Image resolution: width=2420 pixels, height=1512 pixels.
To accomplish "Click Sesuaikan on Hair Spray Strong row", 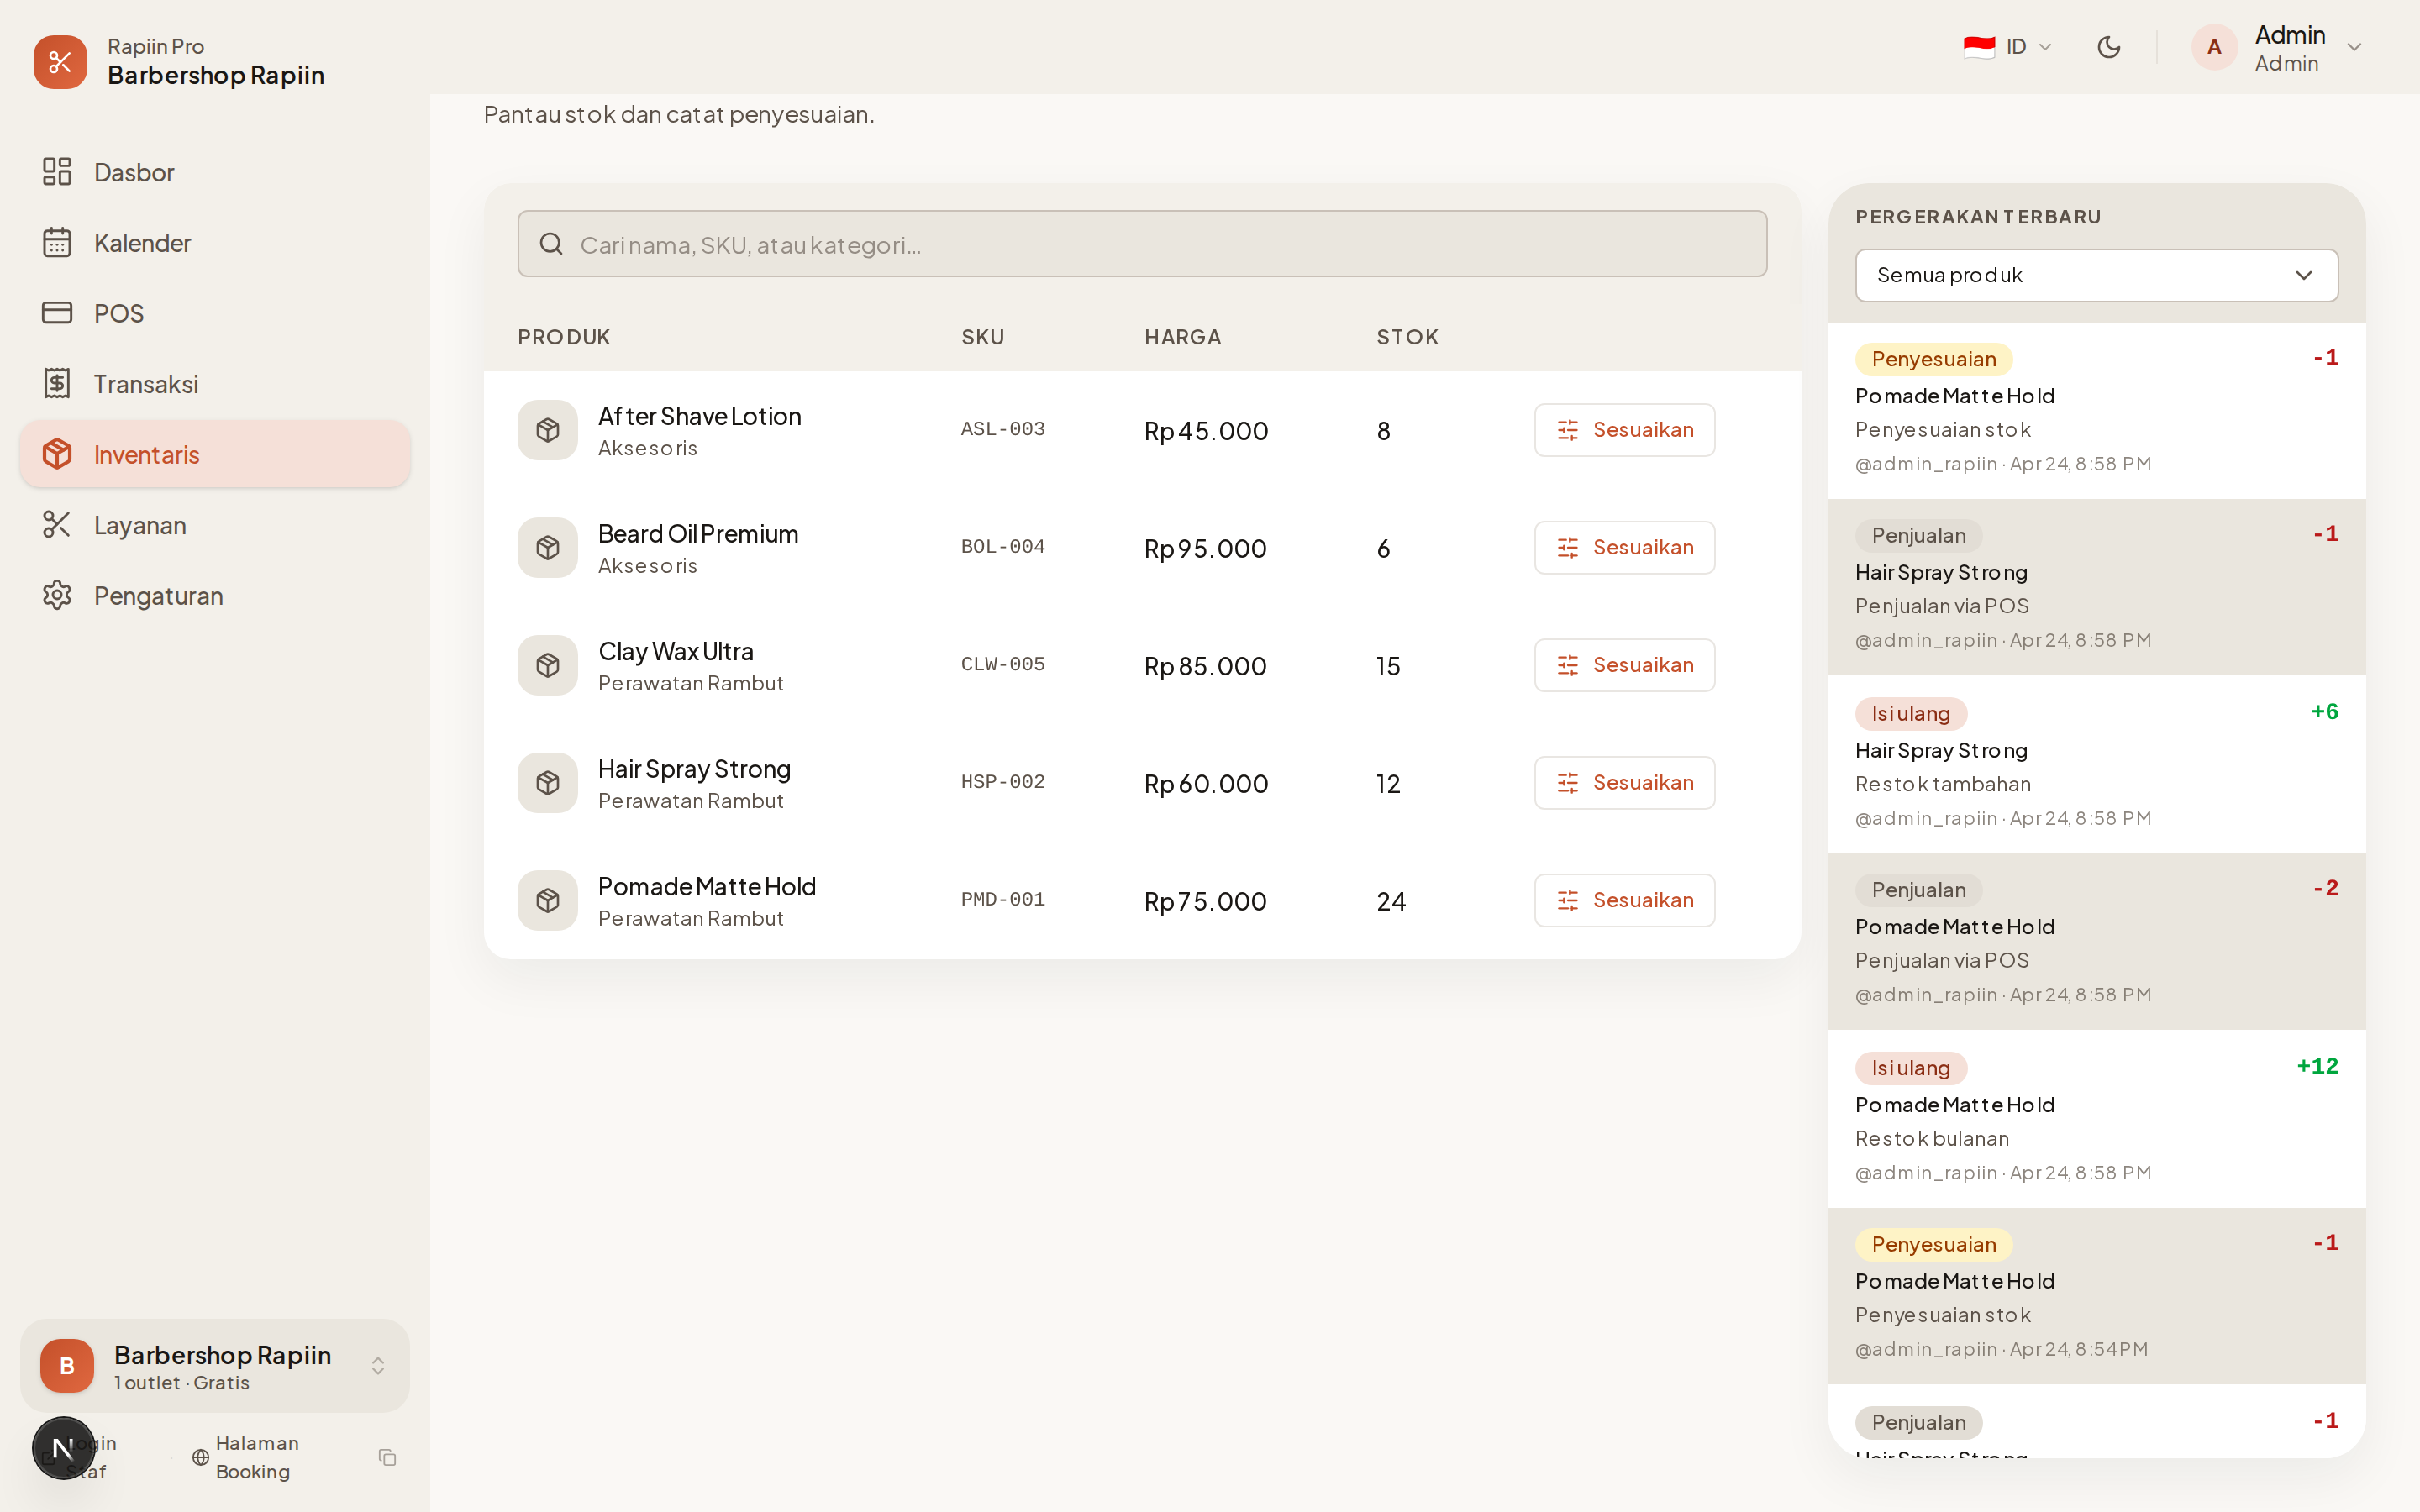I will click(1624, 783).
